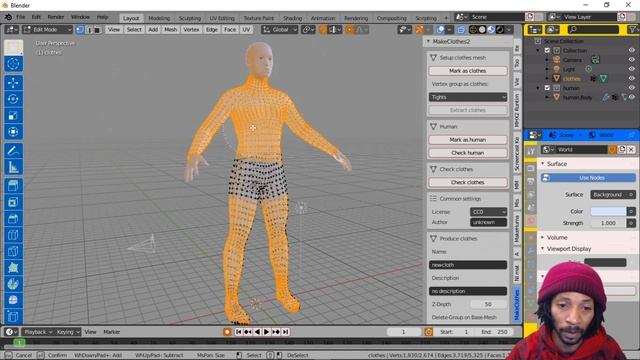
Task: Expand the Volume panel
Action: pyautogui.click(x=557, y=237)
